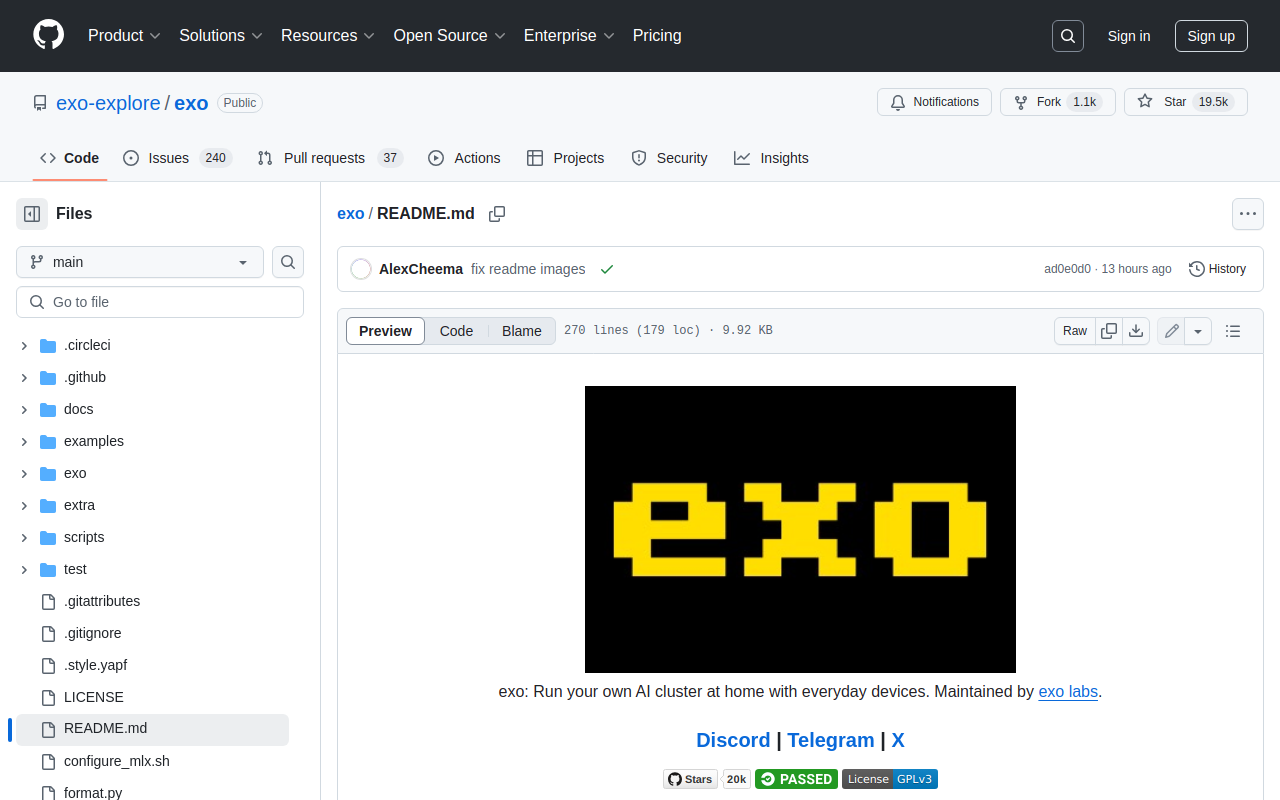This screenshot has height=800, width=1280.
Task: Go to Pull requests tab
Action: 323,158
